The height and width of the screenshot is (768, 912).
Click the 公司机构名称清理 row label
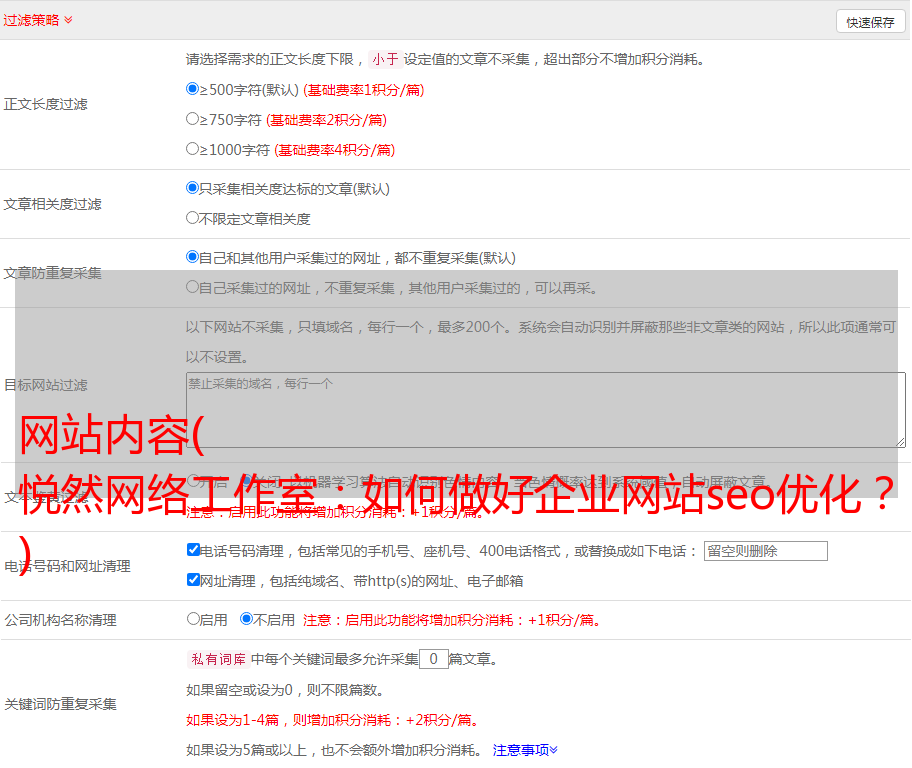pos(60,620)
